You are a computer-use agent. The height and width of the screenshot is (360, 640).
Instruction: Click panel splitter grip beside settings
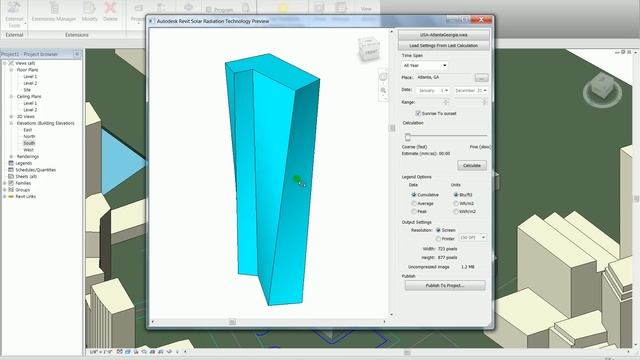point(392,128)
